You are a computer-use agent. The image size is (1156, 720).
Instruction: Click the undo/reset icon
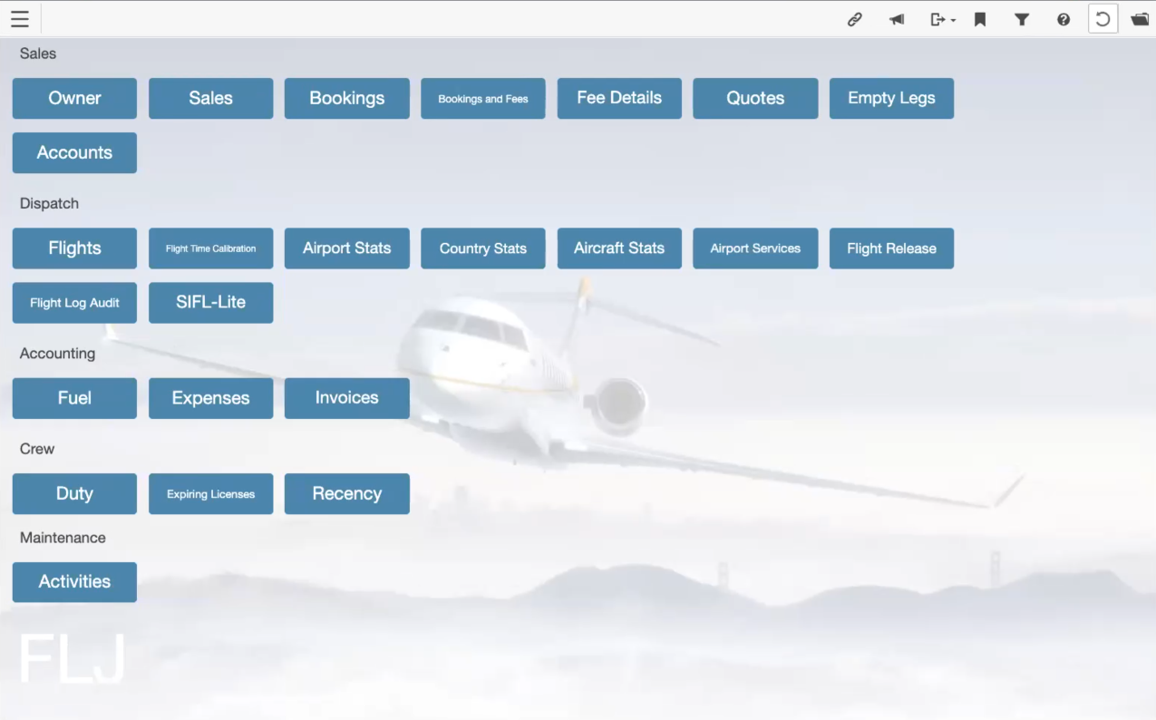[1103, 19]
